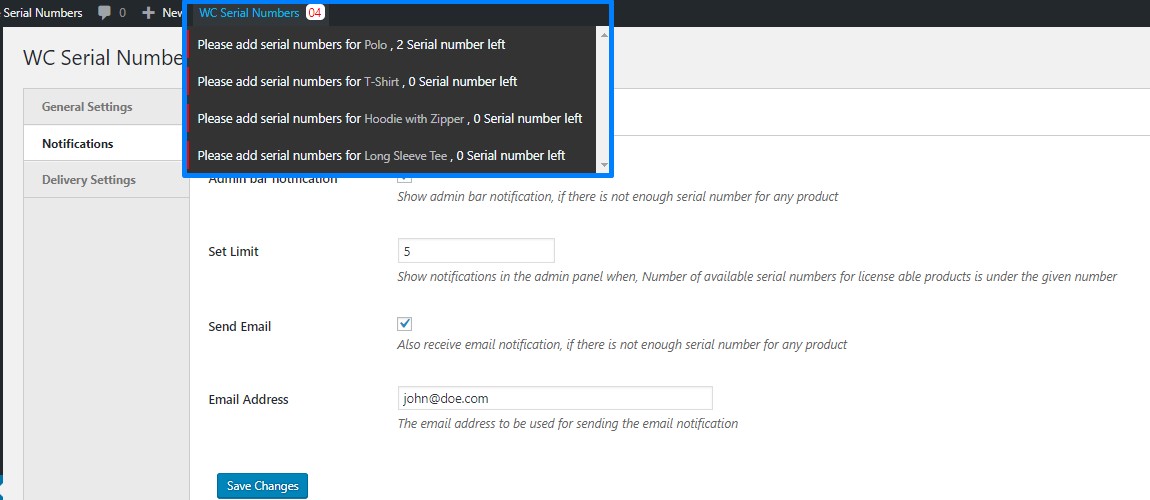The image size is (1150, 500).
Task: Click the red 04 notification badge
Action: pyautogui.click(x=315, y=13)
